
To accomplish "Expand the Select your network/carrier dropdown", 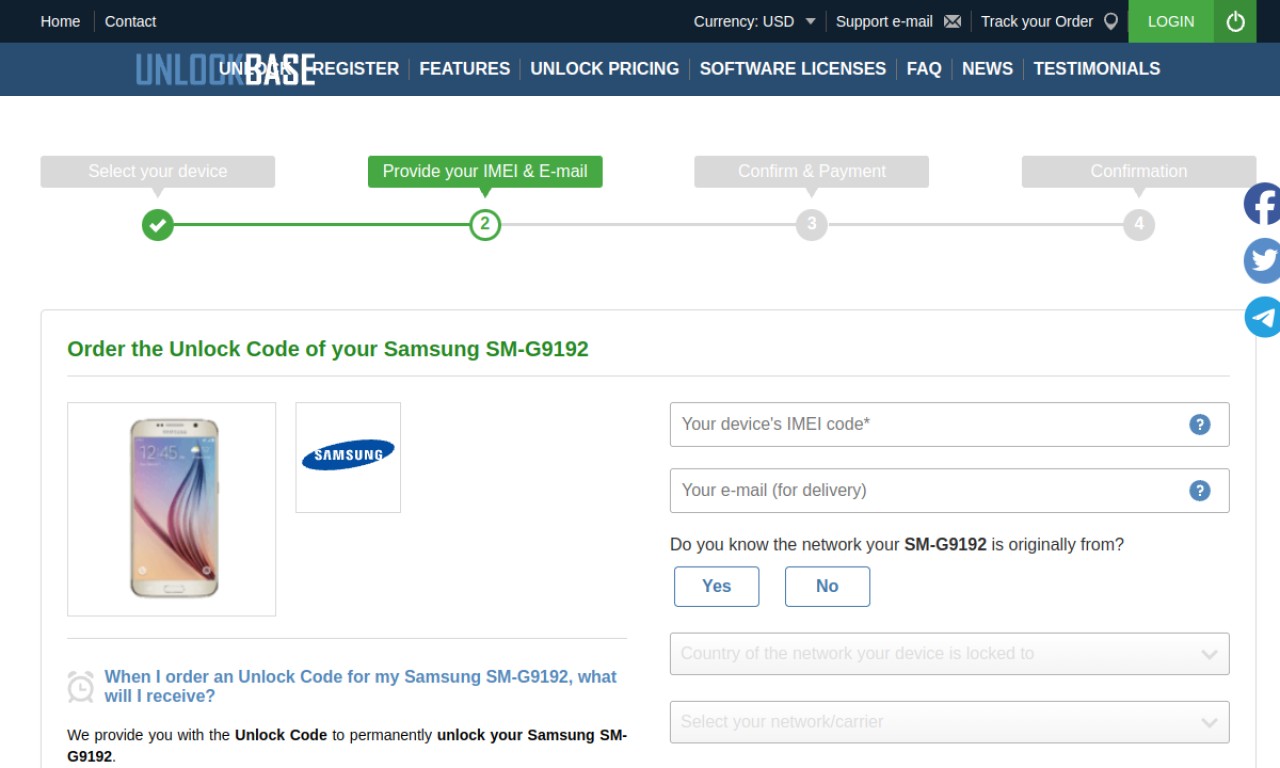I will 949,722.
